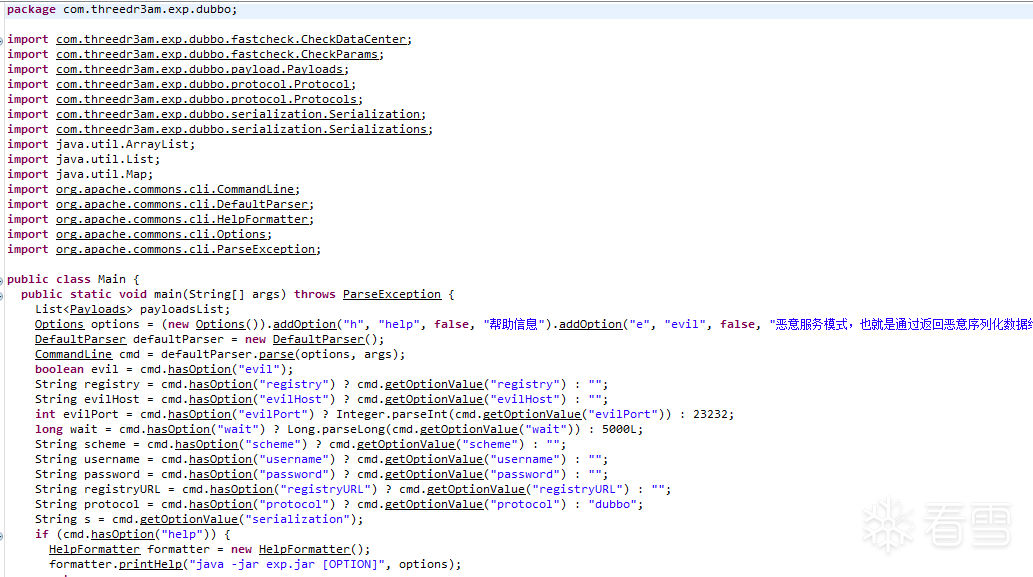Click DefaultParser in 'new DefaultParser()'
The width and height of the screenshot is (1033, 577).
point(318,340)
